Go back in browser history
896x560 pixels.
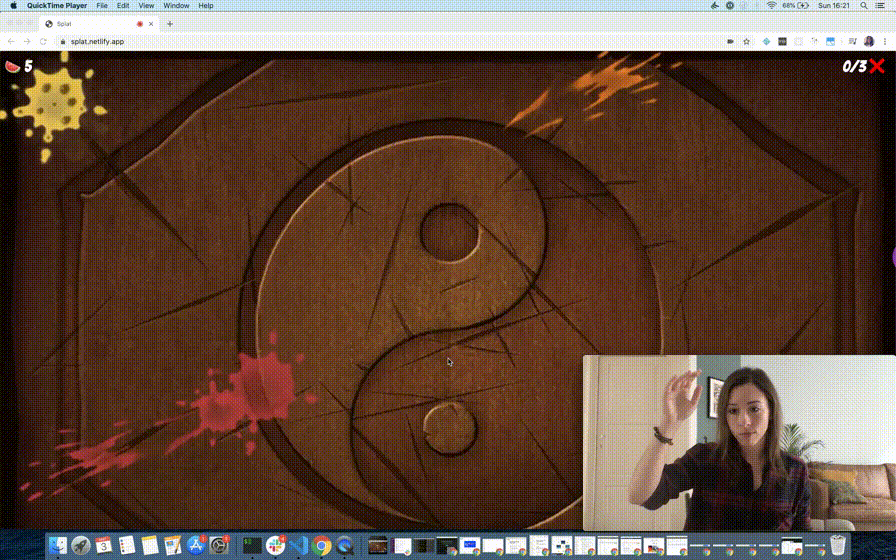click(x=11, y=42)
